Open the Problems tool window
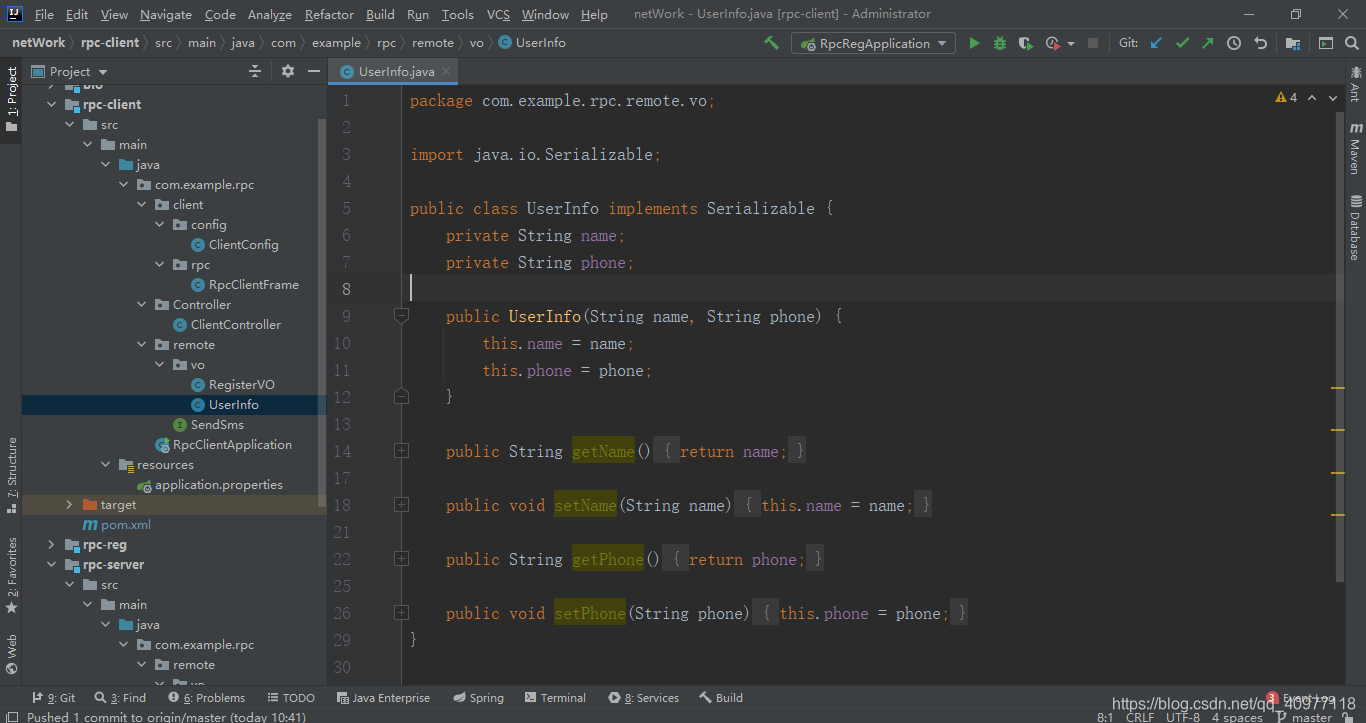The width and height of the screenshot is (1366, 723). [x=207, y=698]
